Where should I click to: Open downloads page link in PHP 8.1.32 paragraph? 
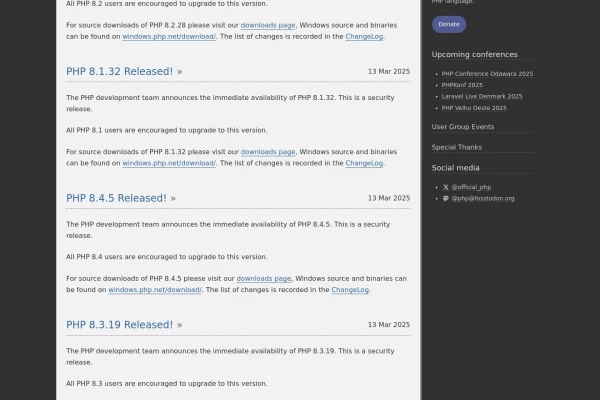(x=268, y=152)
